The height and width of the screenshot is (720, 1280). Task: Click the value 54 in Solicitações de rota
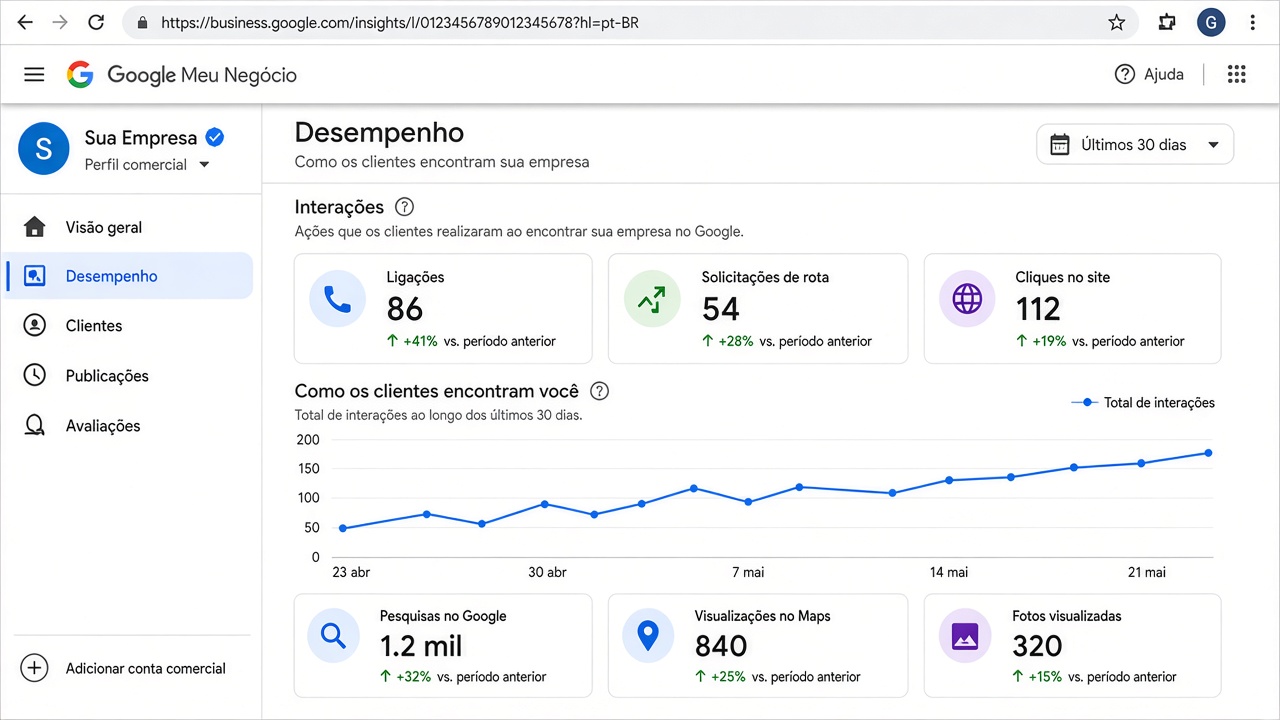[x=720, y=310]
